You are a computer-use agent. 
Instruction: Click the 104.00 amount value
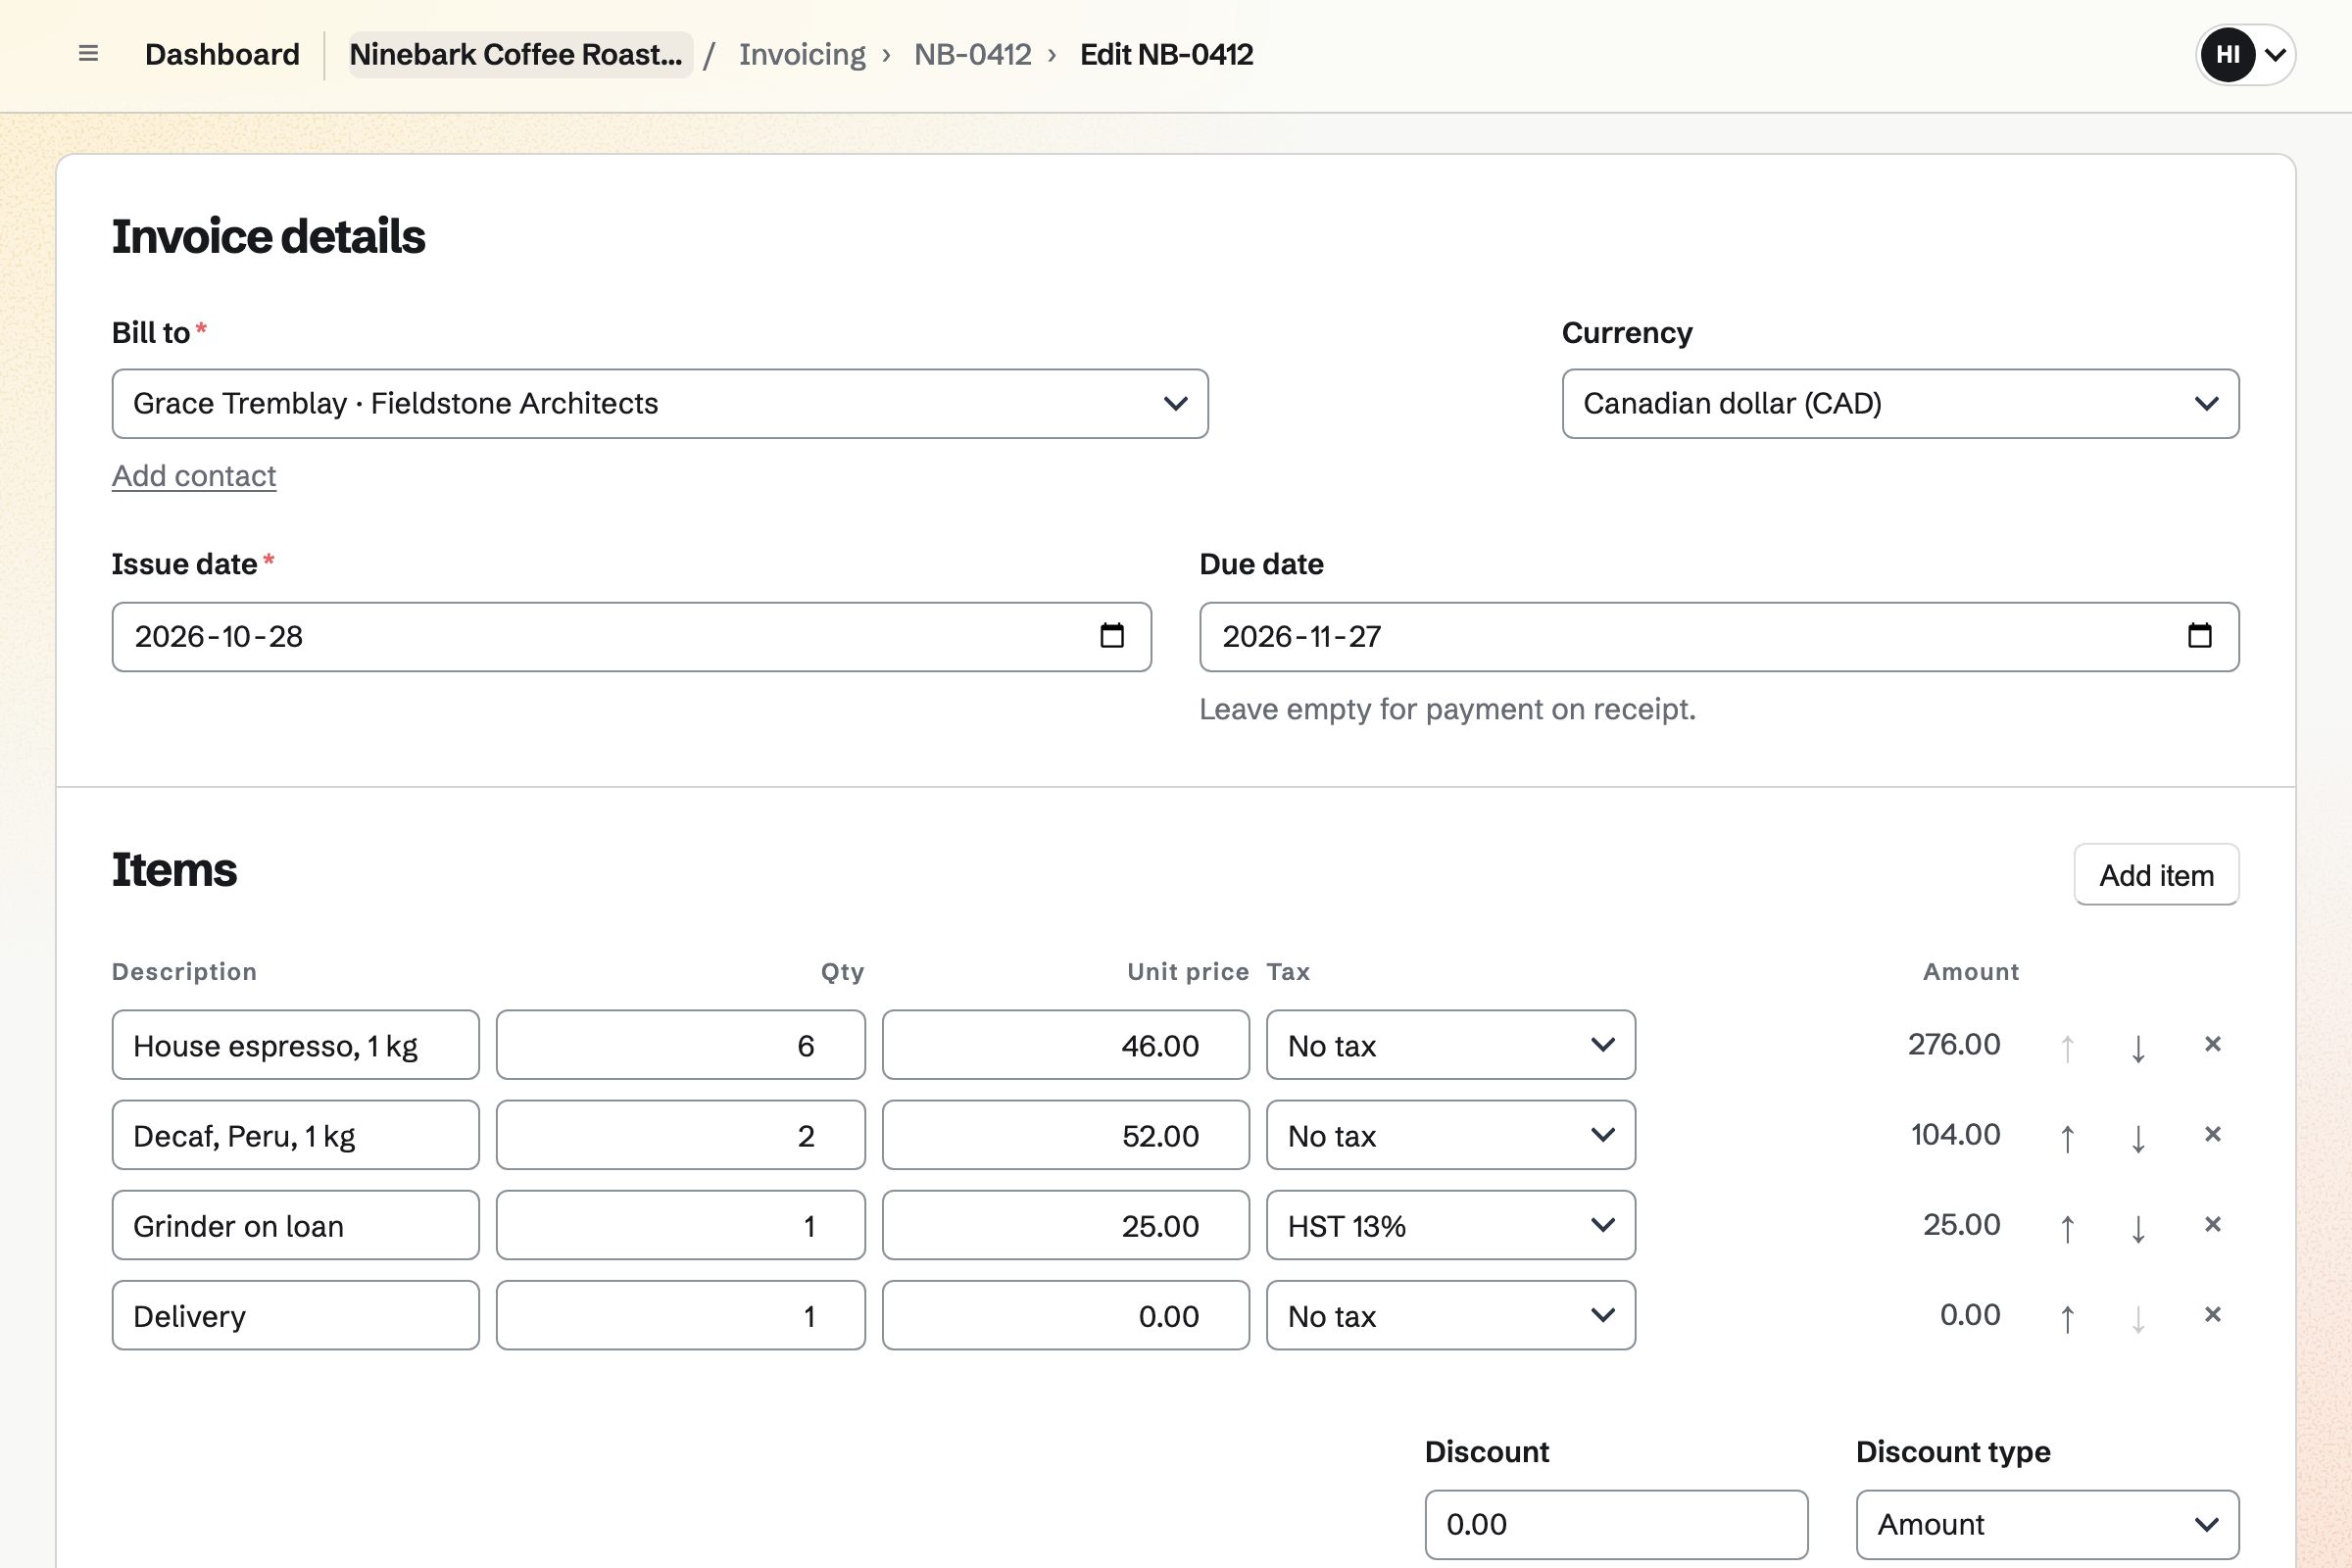tap(1955, 1134)
